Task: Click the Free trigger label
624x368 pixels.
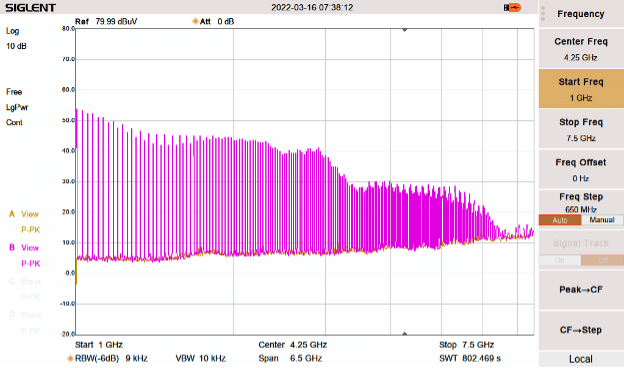Action: (14, 92)
